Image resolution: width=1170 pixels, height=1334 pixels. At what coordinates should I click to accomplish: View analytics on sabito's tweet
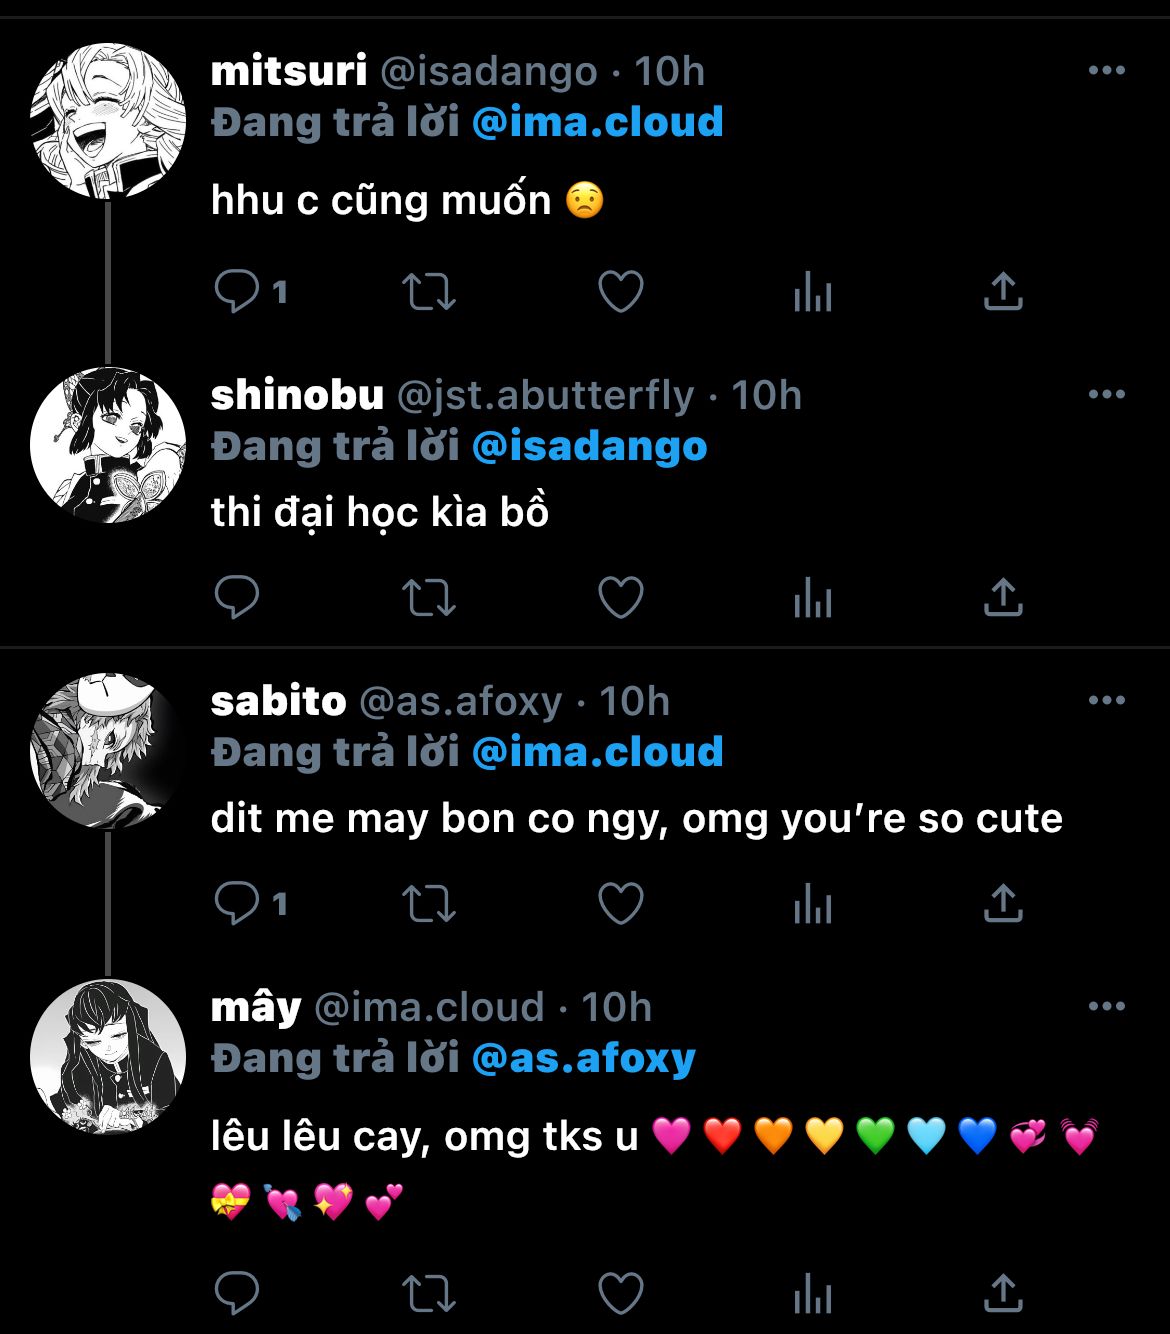tap(812, 905)
